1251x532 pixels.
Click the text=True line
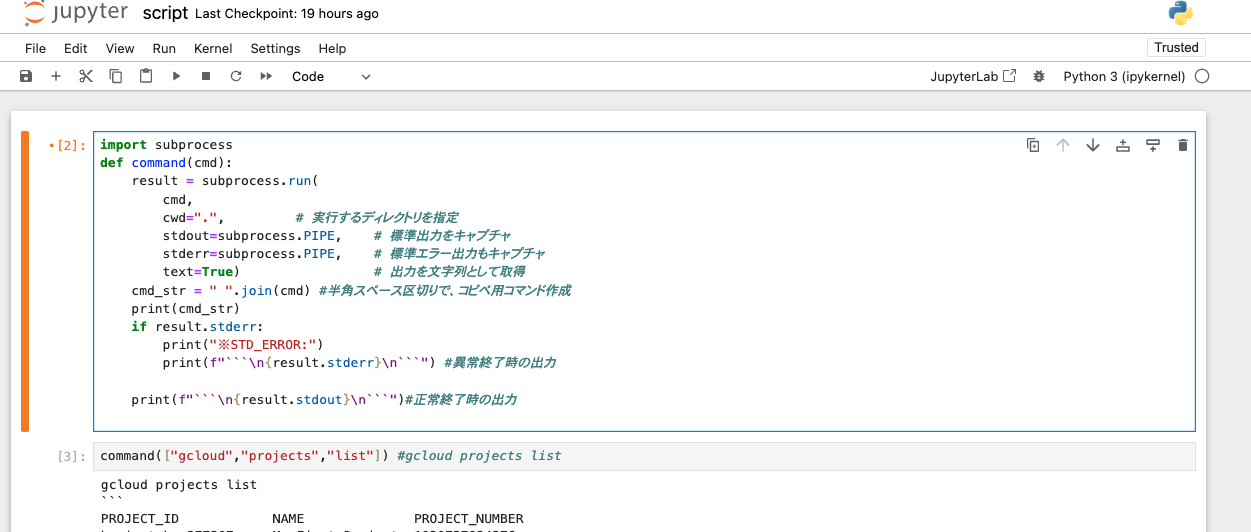tap(201, 271)
